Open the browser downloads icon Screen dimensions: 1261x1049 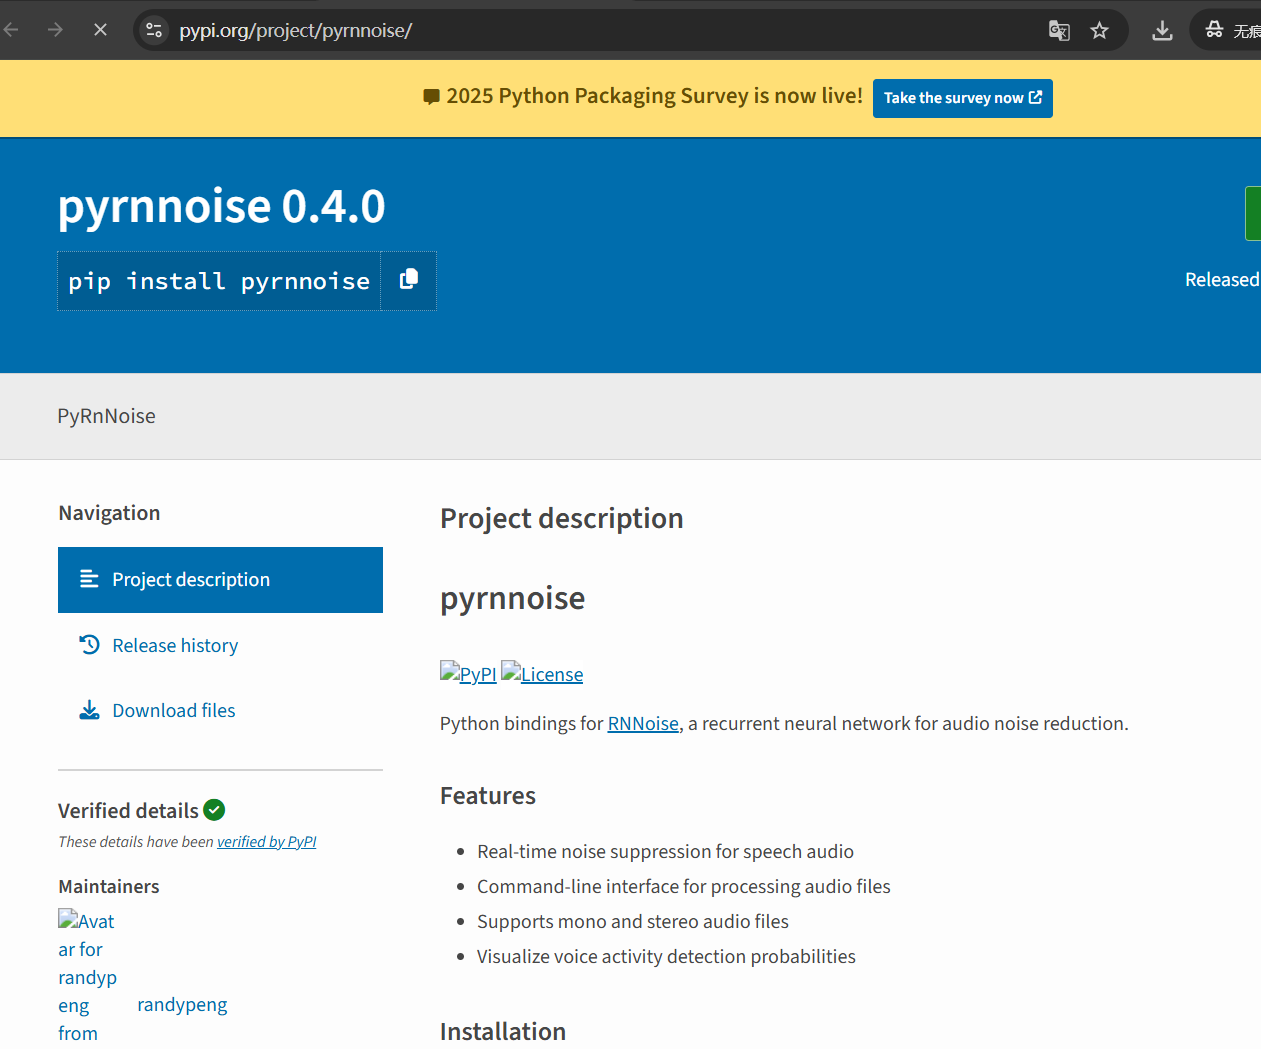tap(1162, 30)
